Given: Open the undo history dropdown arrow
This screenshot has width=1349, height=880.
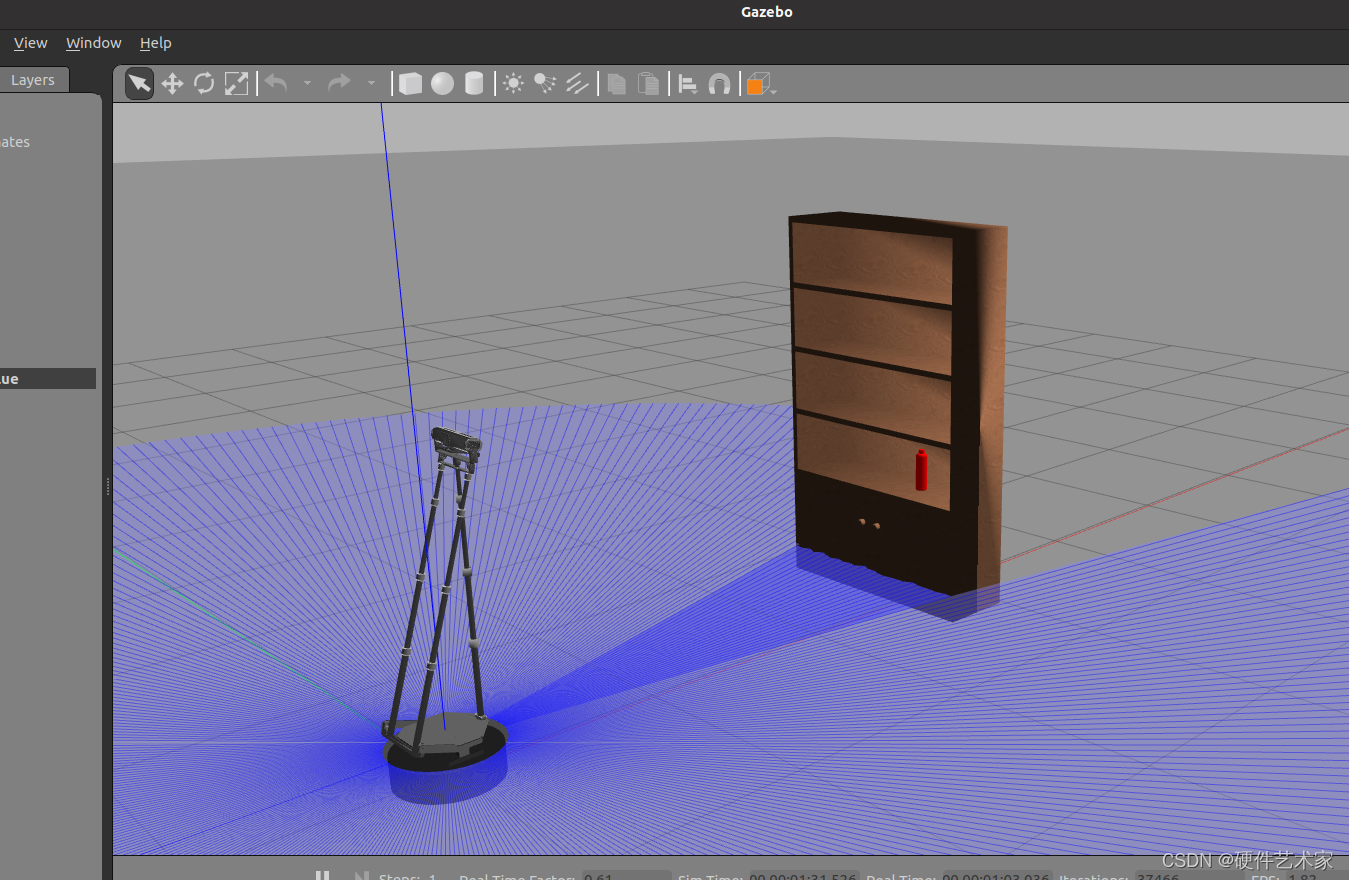Looking at the screenshot, I should click(x=307, y=83).
